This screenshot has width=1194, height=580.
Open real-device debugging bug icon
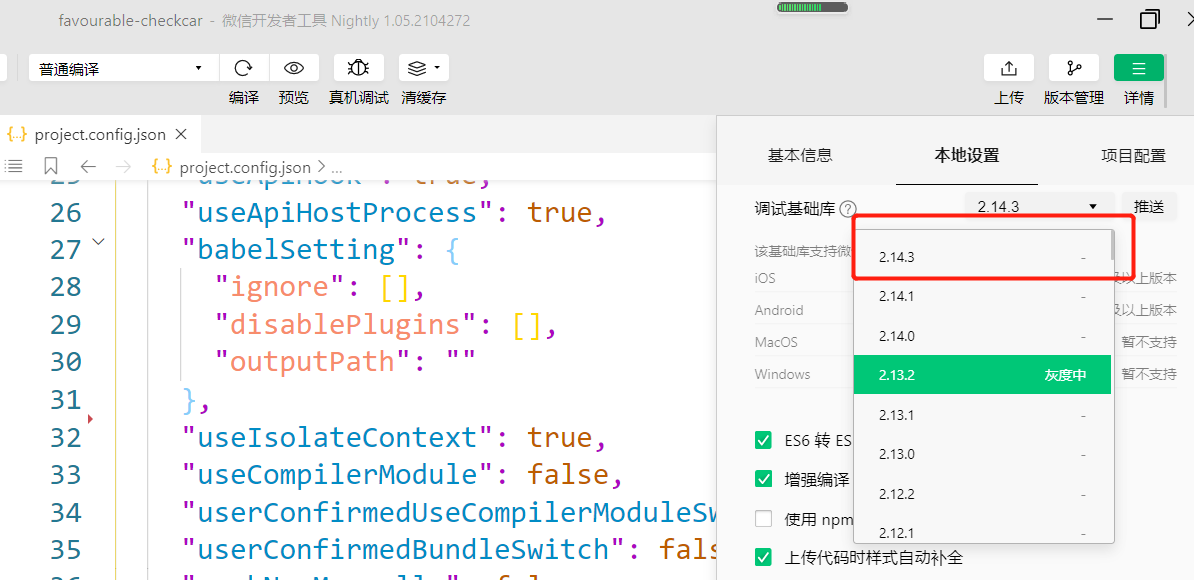[x=358, y=68]
